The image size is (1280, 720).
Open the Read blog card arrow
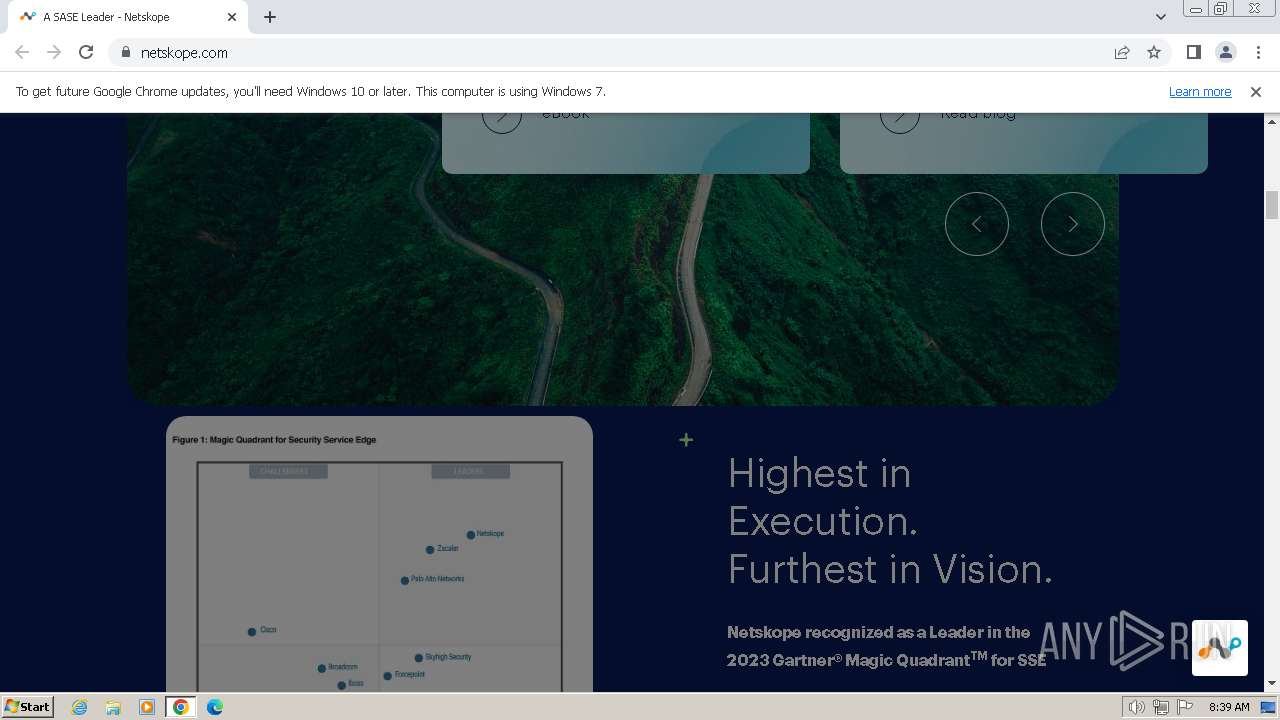pos(900,118)
